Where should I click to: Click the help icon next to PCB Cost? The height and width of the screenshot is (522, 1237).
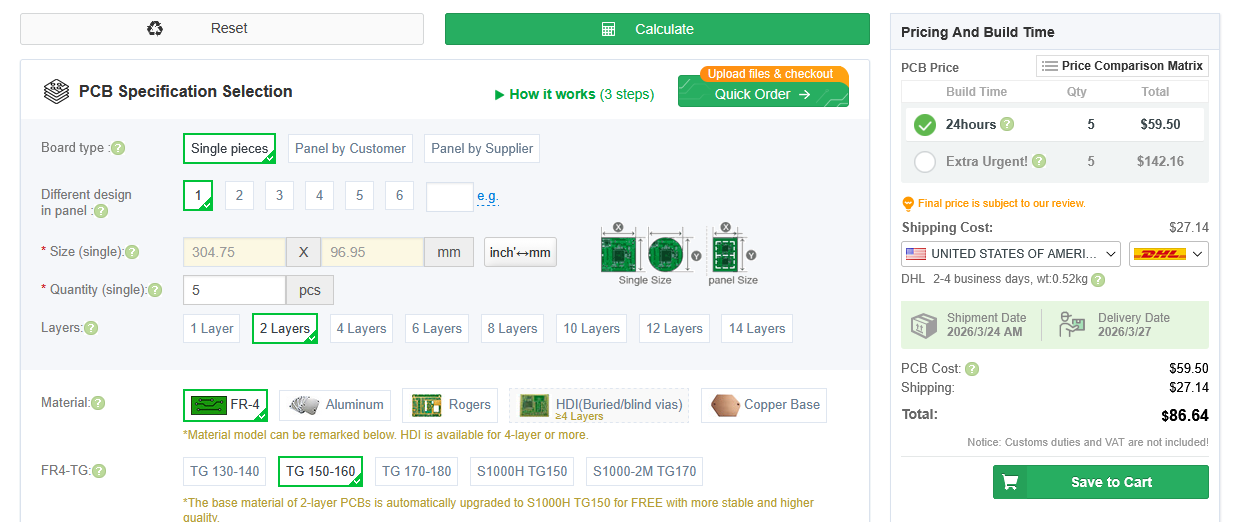[x=972, y=369]
